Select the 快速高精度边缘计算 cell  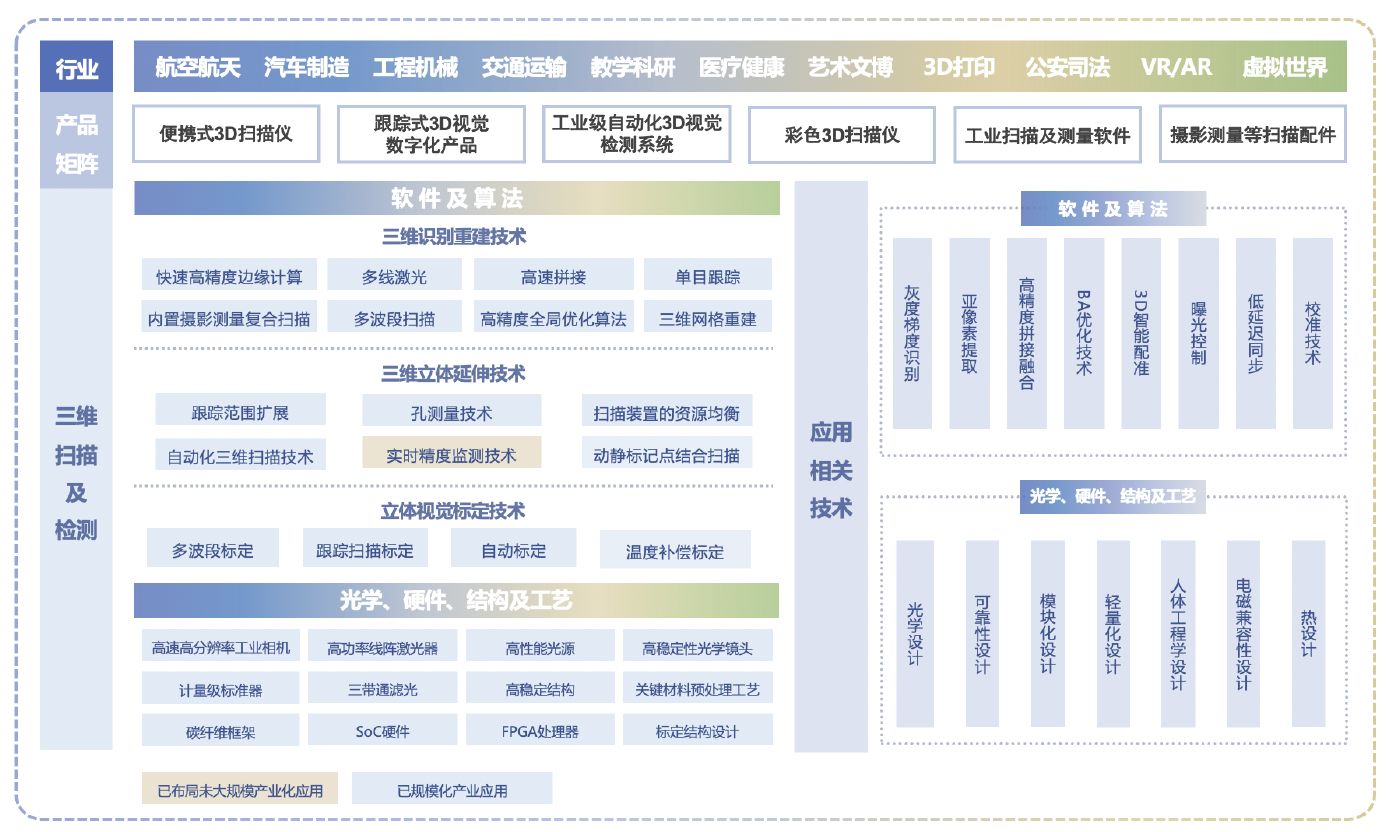click(x=229, y=275)
